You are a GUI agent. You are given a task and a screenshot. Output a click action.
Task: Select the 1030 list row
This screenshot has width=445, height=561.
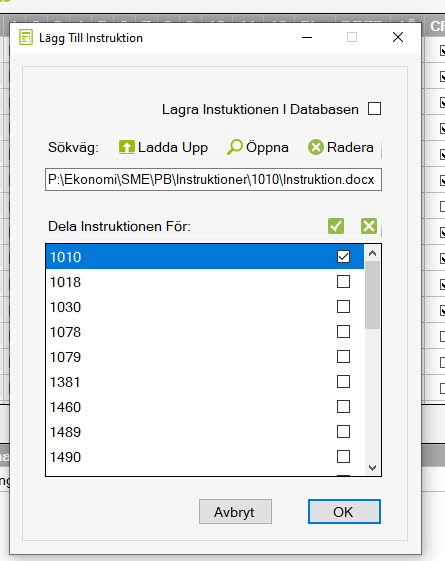click(205, 307)
